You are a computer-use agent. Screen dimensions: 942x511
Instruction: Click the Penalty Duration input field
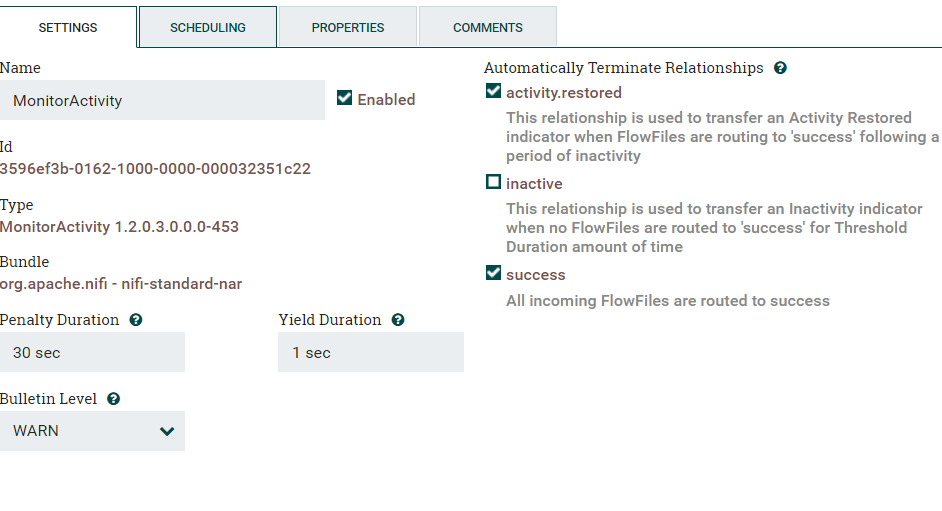coord(92,352)
